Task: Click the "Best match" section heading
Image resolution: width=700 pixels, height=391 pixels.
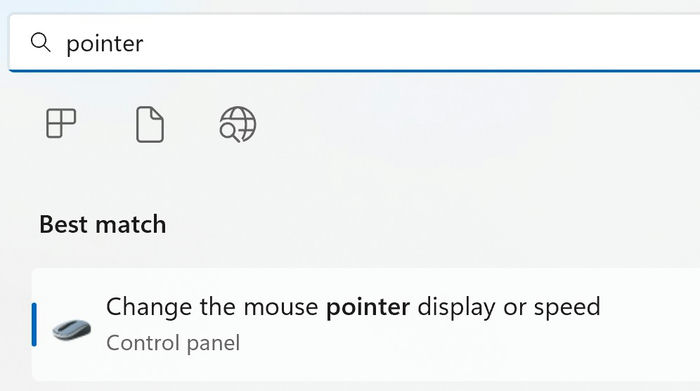Action: coord(103,224)
